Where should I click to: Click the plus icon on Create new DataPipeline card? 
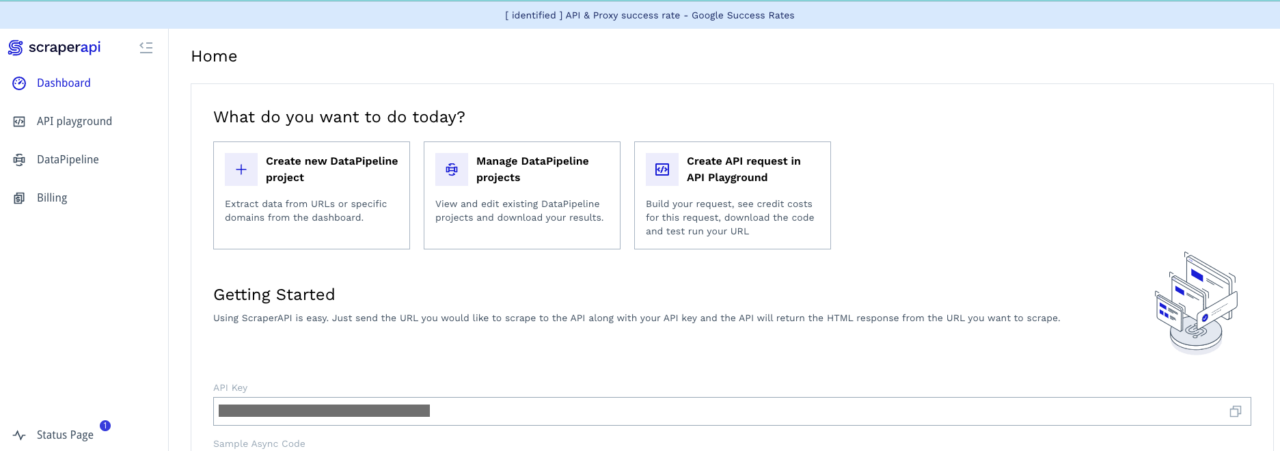tap(241, 170)
